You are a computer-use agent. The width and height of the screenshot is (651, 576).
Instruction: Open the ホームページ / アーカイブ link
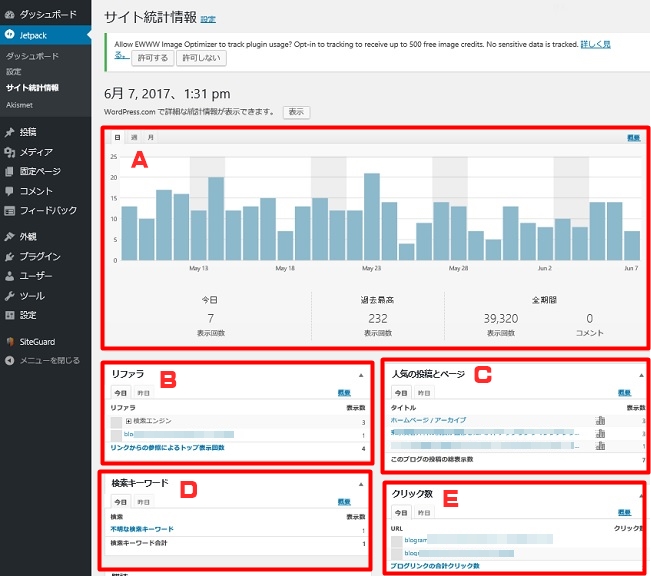[428, 420]
